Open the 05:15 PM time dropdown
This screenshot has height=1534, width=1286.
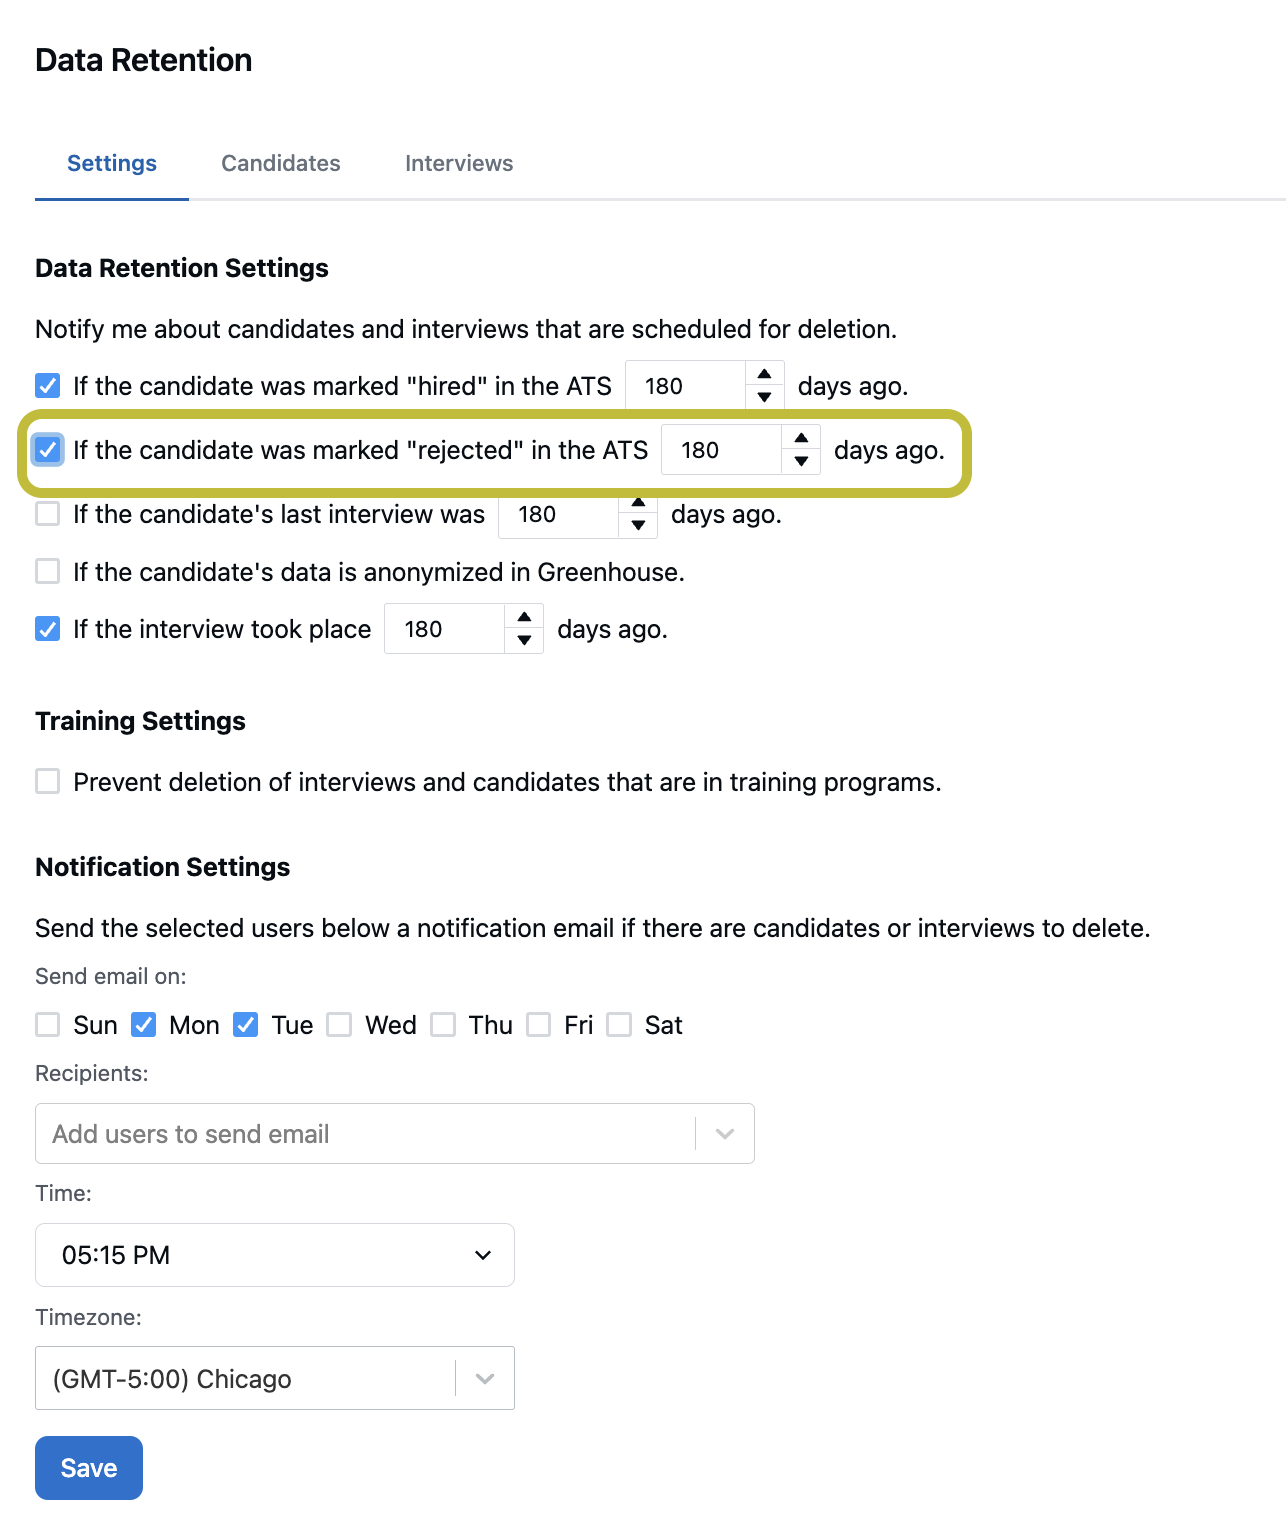tap(275, 1255)
